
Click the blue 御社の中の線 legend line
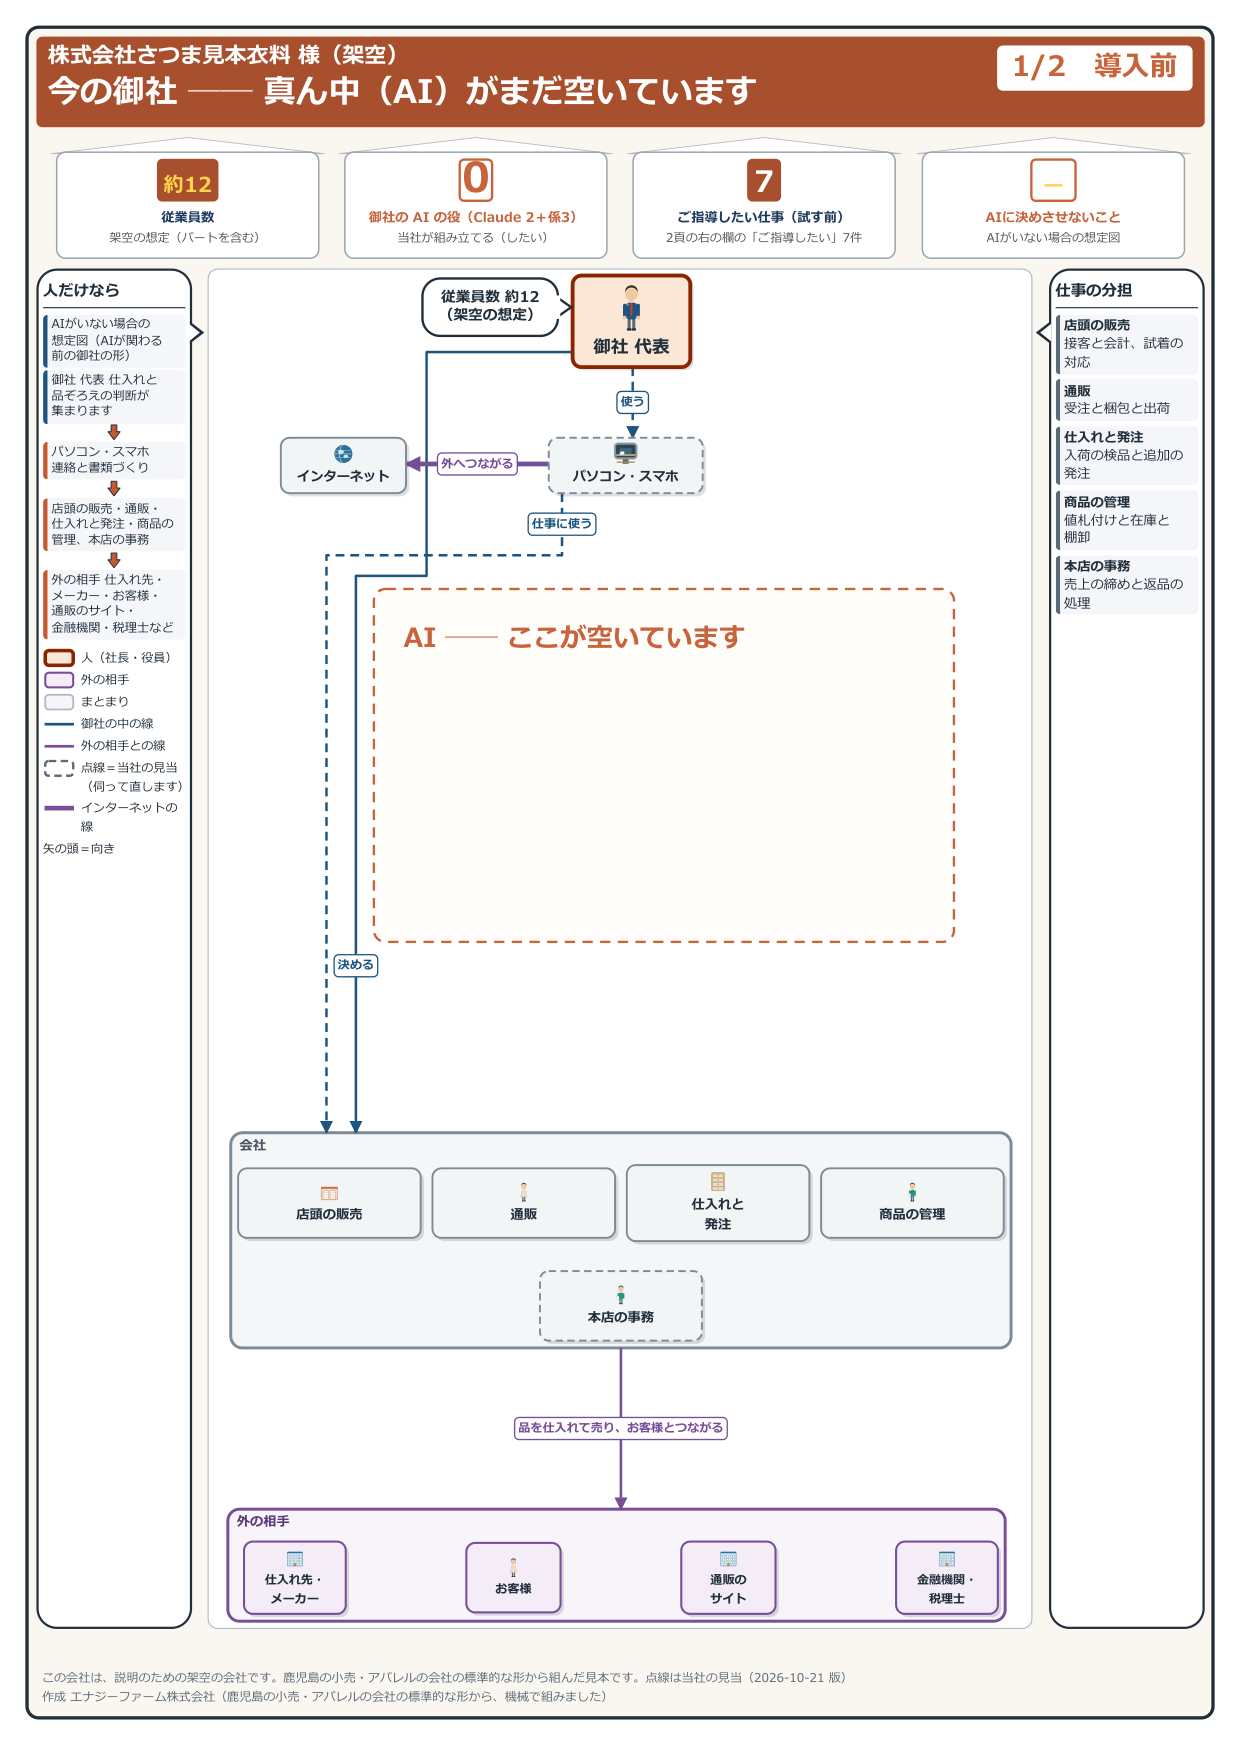tap(60, 724)
